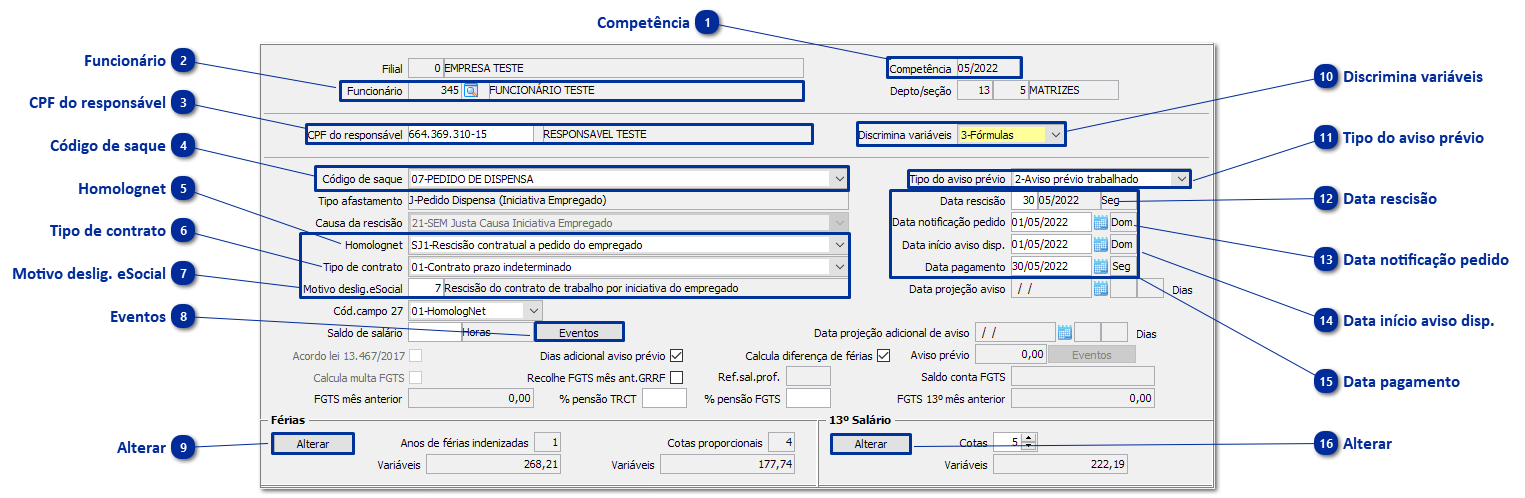
Task: Expand the Cód.campo 27 dropdown
Action: coord(532,310)
